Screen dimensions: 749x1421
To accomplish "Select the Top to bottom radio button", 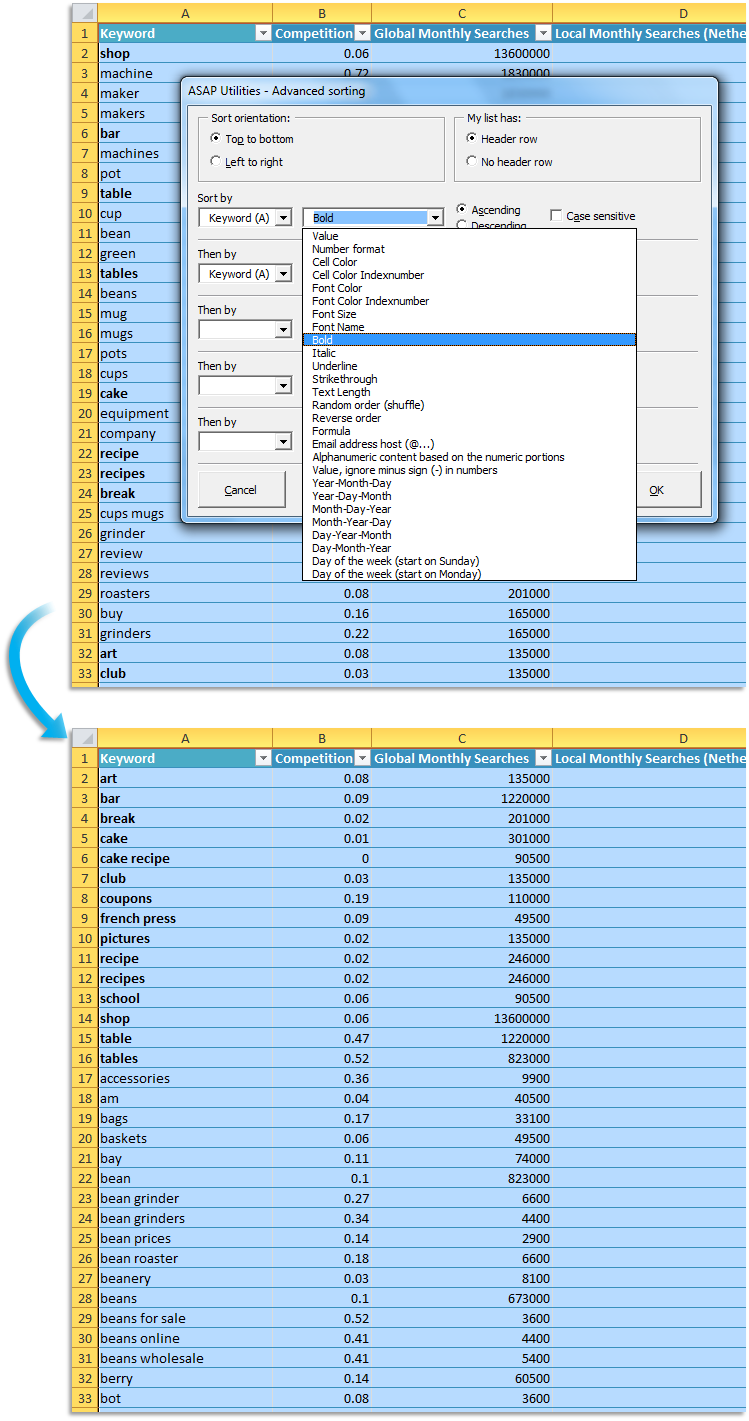I will (x=216, y=139).
